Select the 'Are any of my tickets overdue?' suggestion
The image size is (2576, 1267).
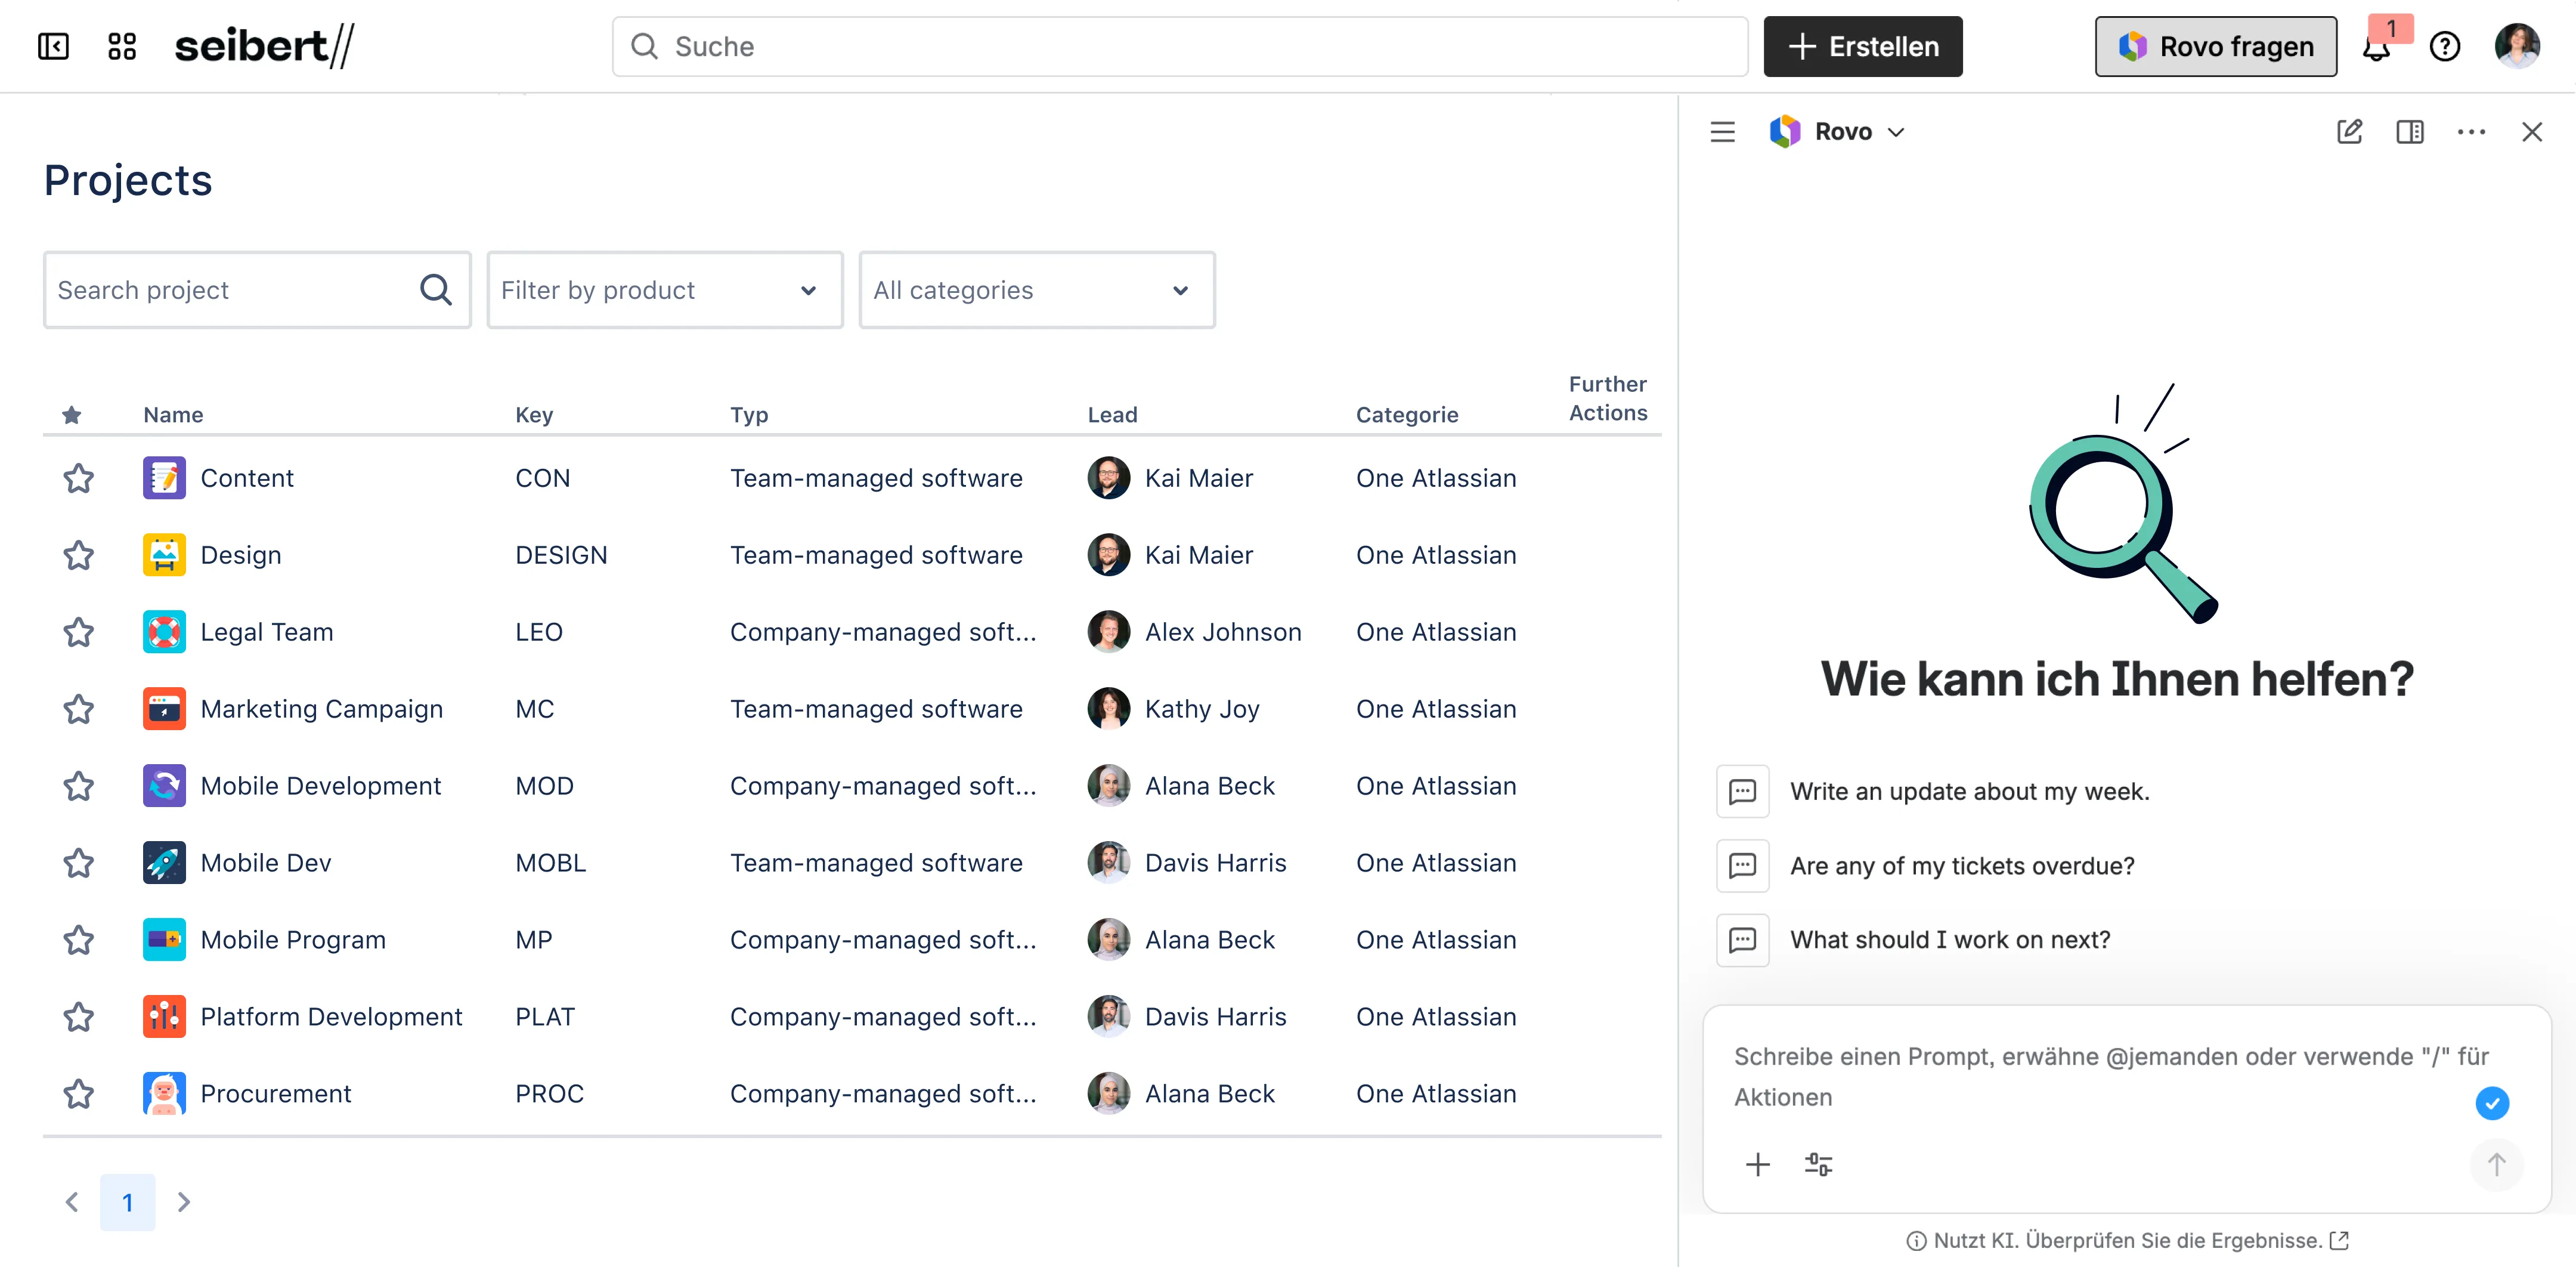click(x=1961, y=866)
